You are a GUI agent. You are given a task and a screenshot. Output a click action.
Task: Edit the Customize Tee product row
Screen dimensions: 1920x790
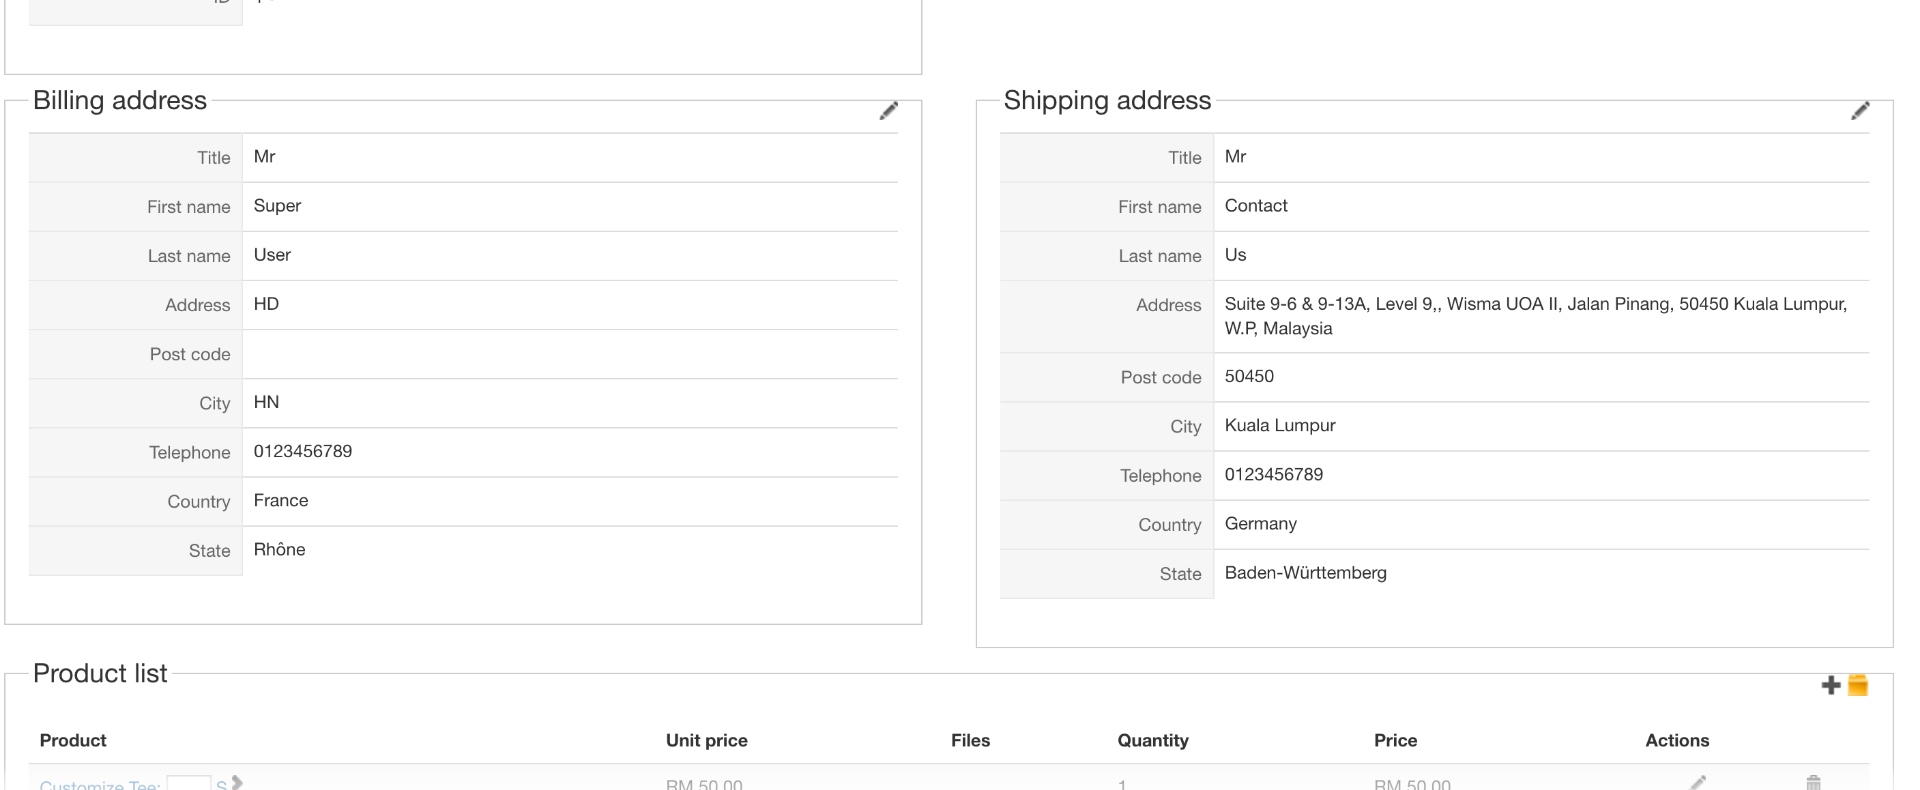pos(1698,782)
